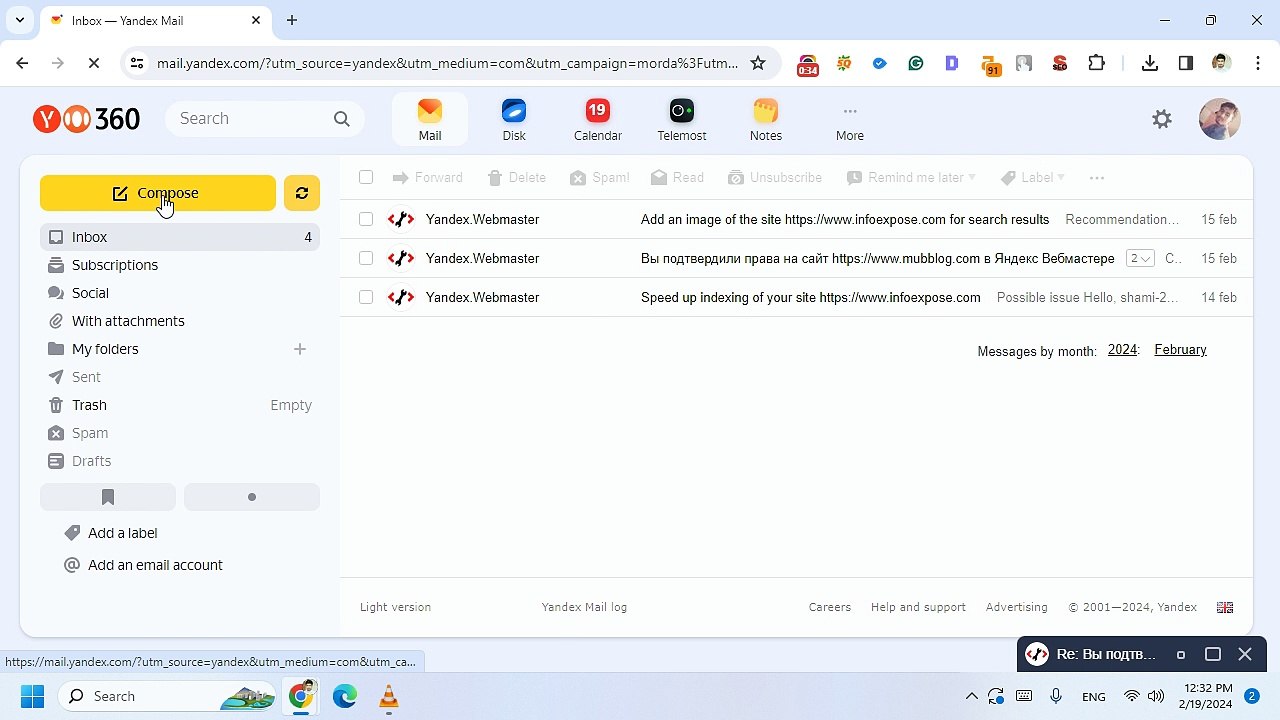Open the user account avatar

coord(1220,119)
